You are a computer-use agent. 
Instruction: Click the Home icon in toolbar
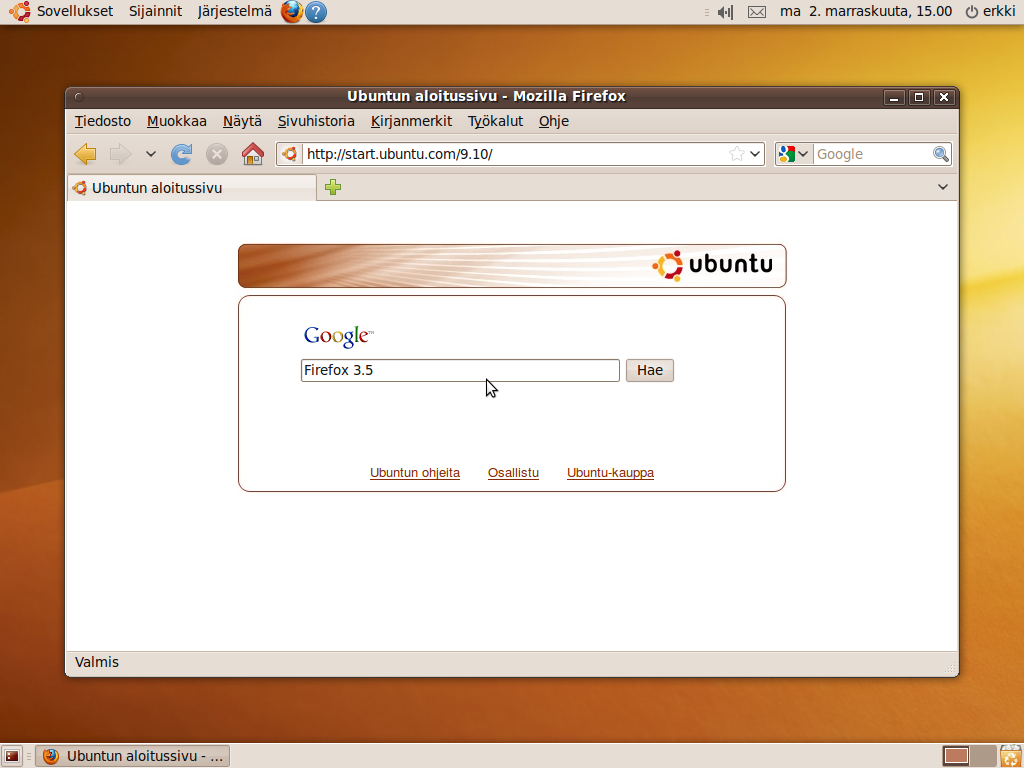[x=253, y=154]
